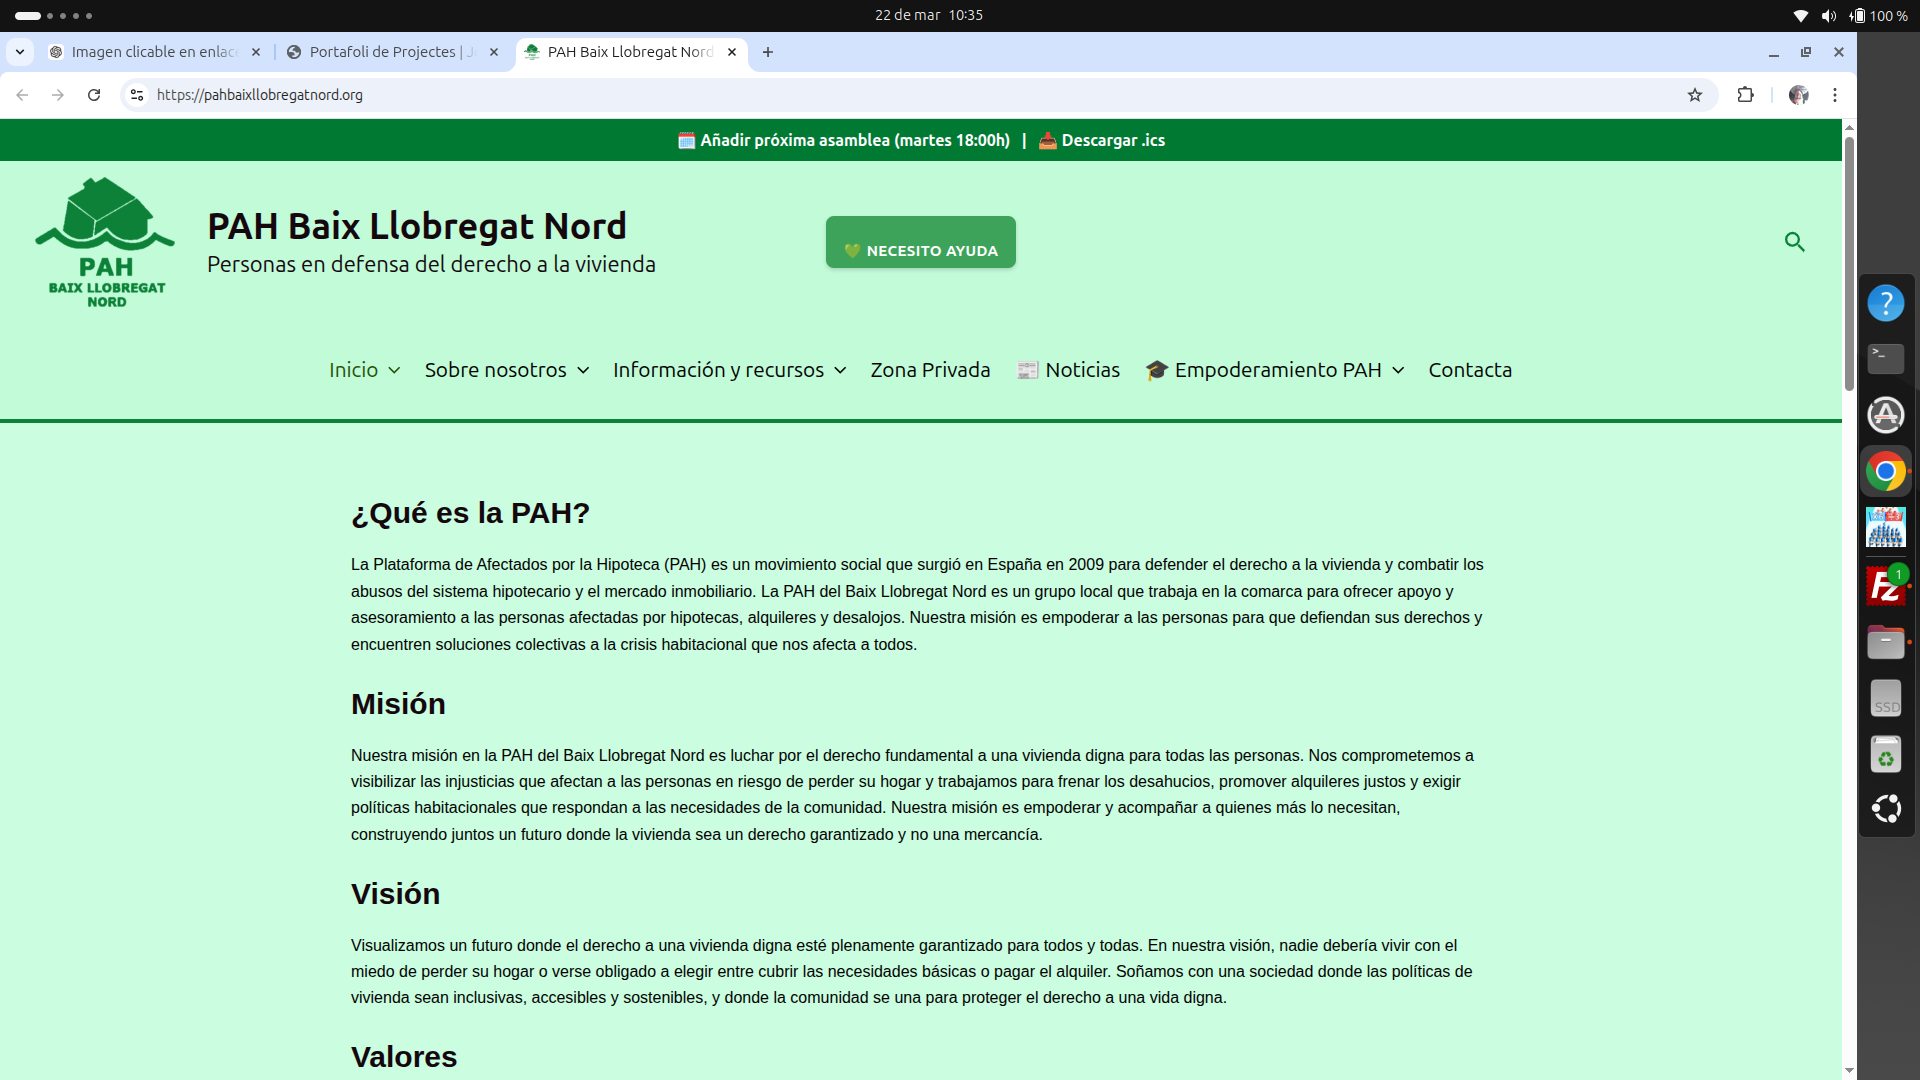Click the battery indicator in top bar
1920x1080 pixels.
click(1879, 16)
